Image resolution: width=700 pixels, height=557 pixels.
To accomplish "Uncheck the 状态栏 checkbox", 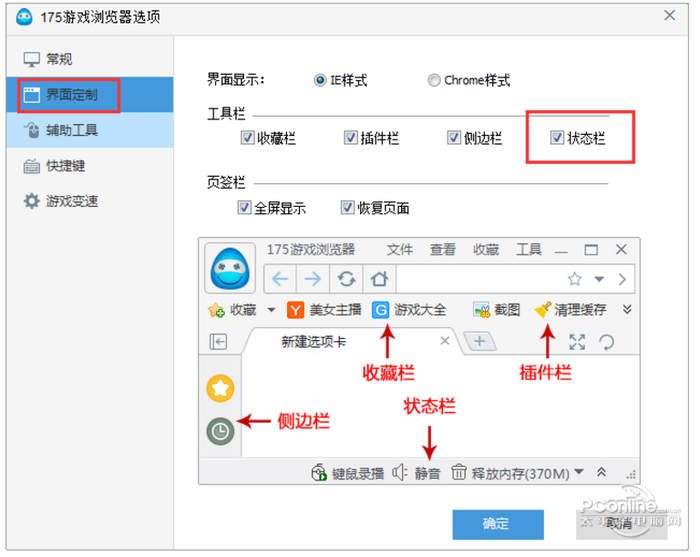I will (557, 137).
